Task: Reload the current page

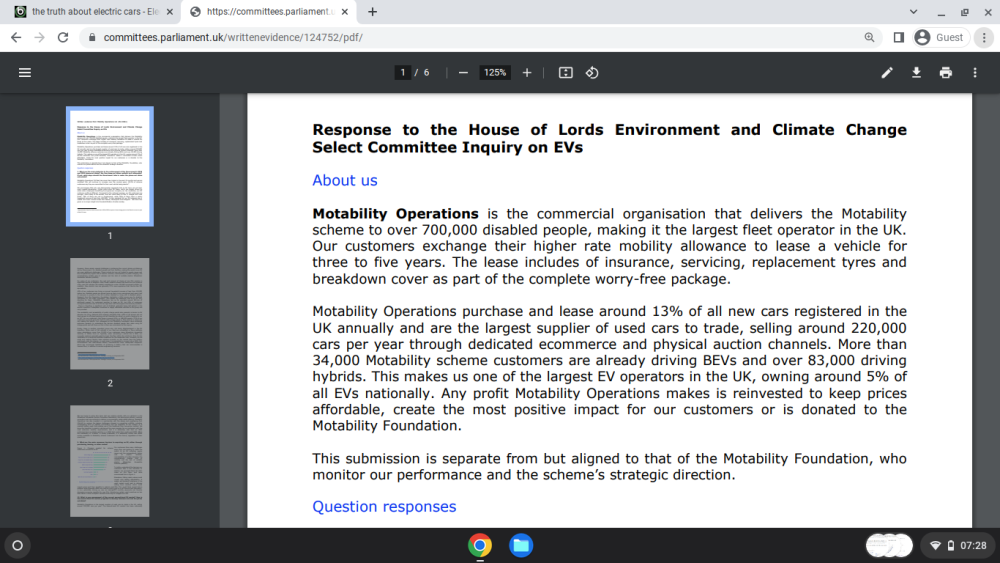Action: [x=63, y=38]
